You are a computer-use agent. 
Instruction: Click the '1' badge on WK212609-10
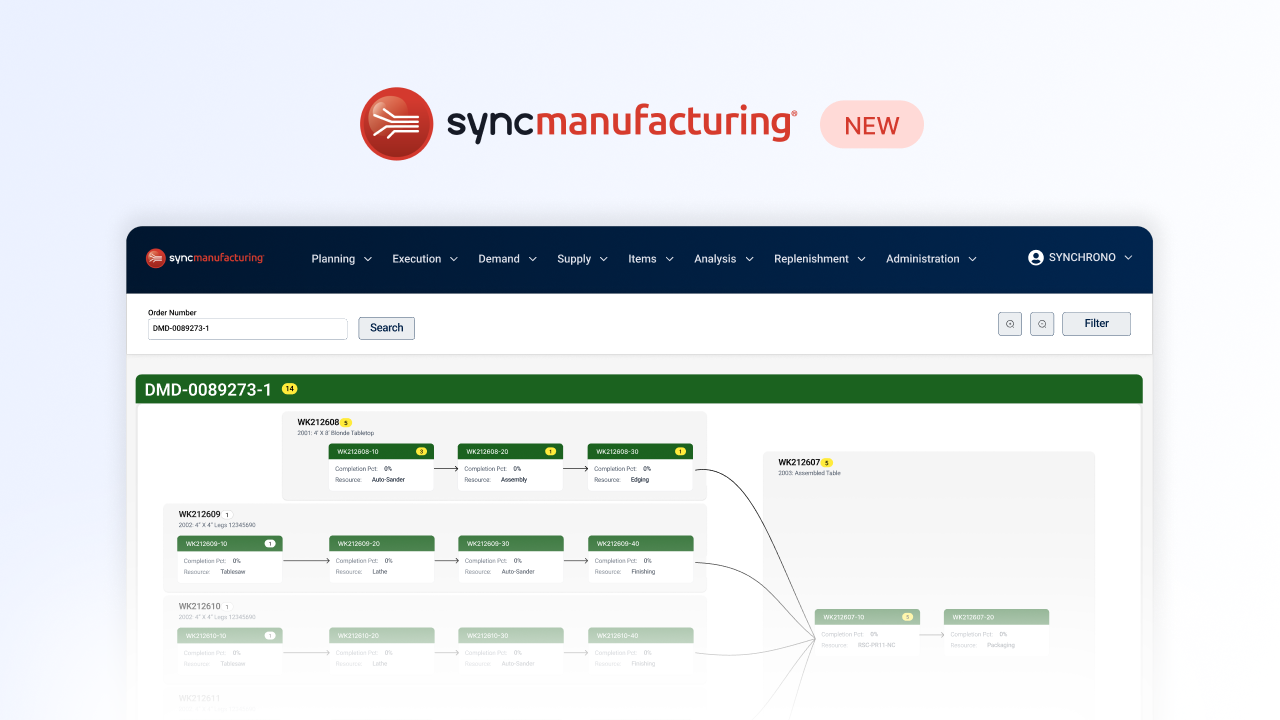click(x=269, y=543)
